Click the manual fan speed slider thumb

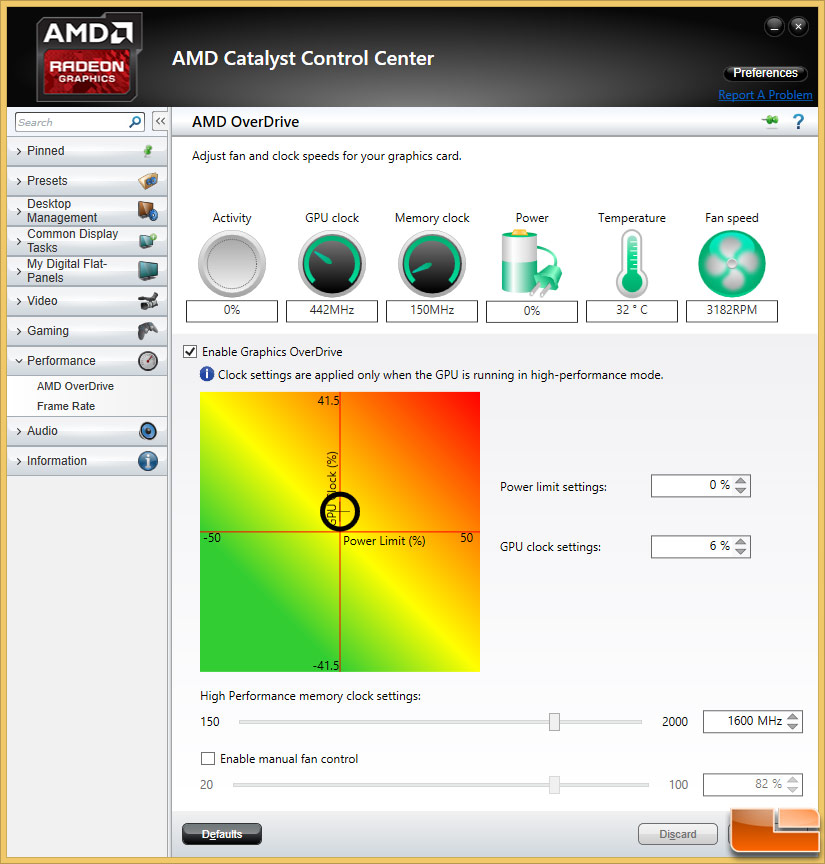tap(554, 785)
